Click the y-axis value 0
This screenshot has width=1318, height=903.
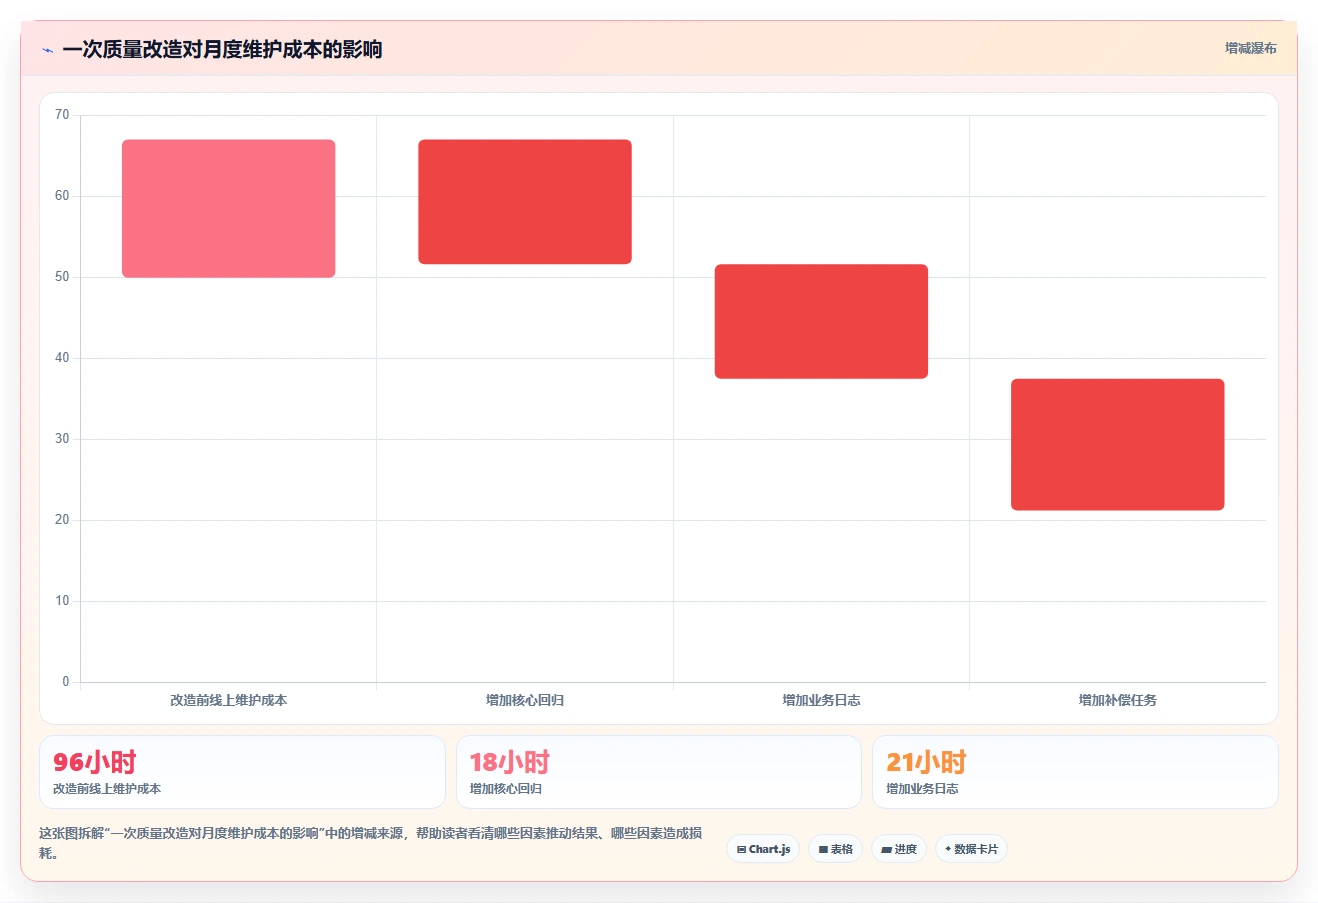pyautogui.click(x=66, y=682)
